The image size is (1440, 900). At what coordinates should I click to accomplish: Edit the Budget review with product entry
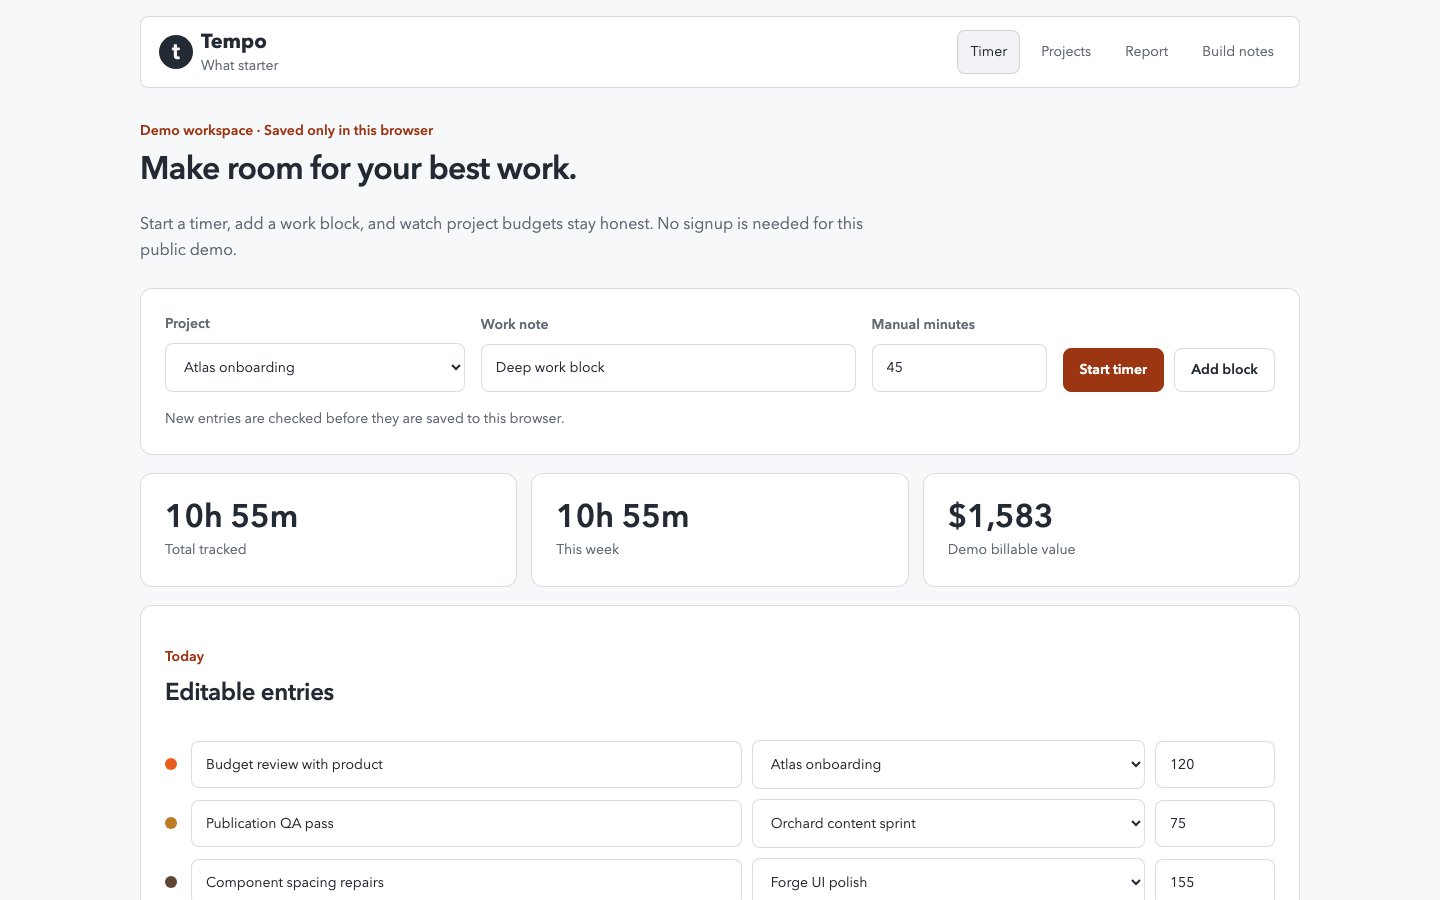click(x=466, y=764)
